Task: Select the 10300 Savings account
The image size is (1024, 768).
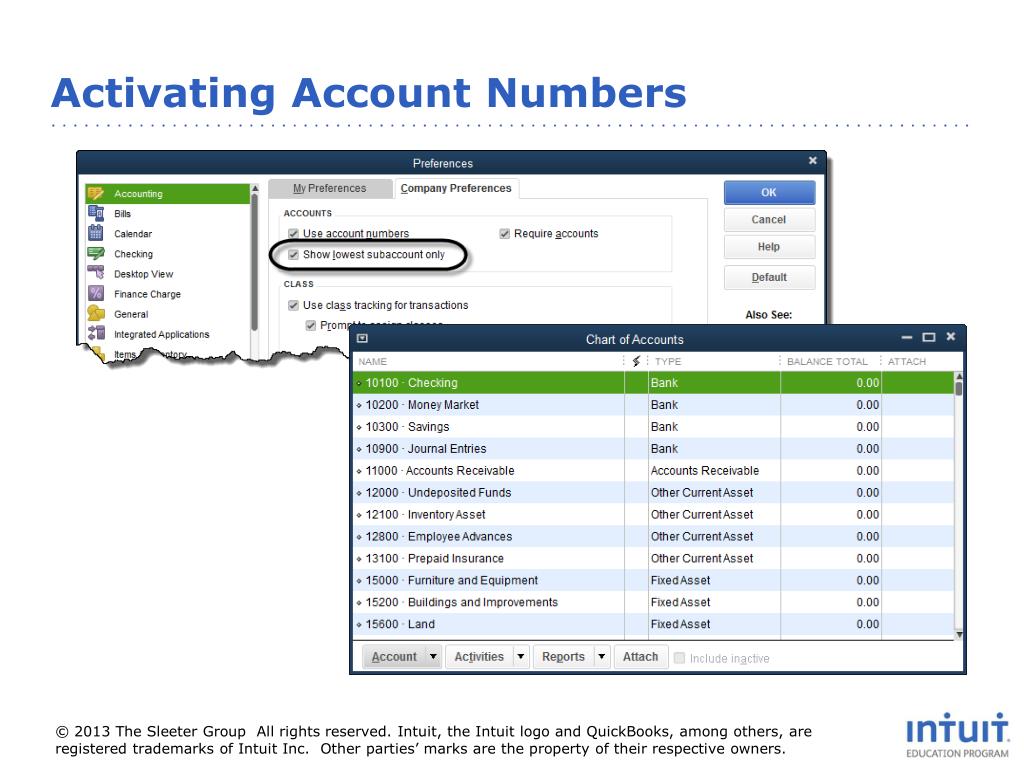Action: 653,426
